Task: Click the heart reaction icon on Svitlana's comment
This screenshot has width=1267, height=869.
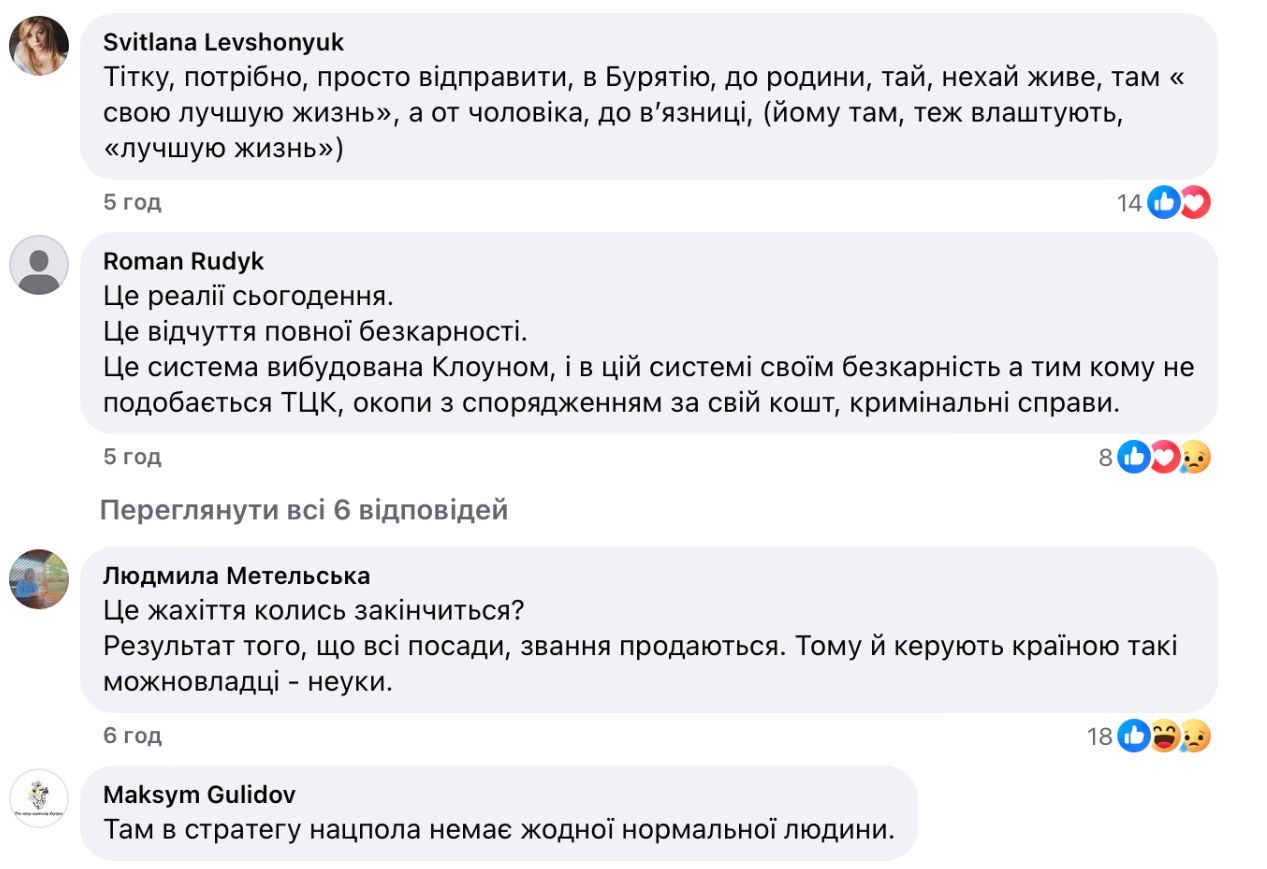Action: pos(1194,203)
